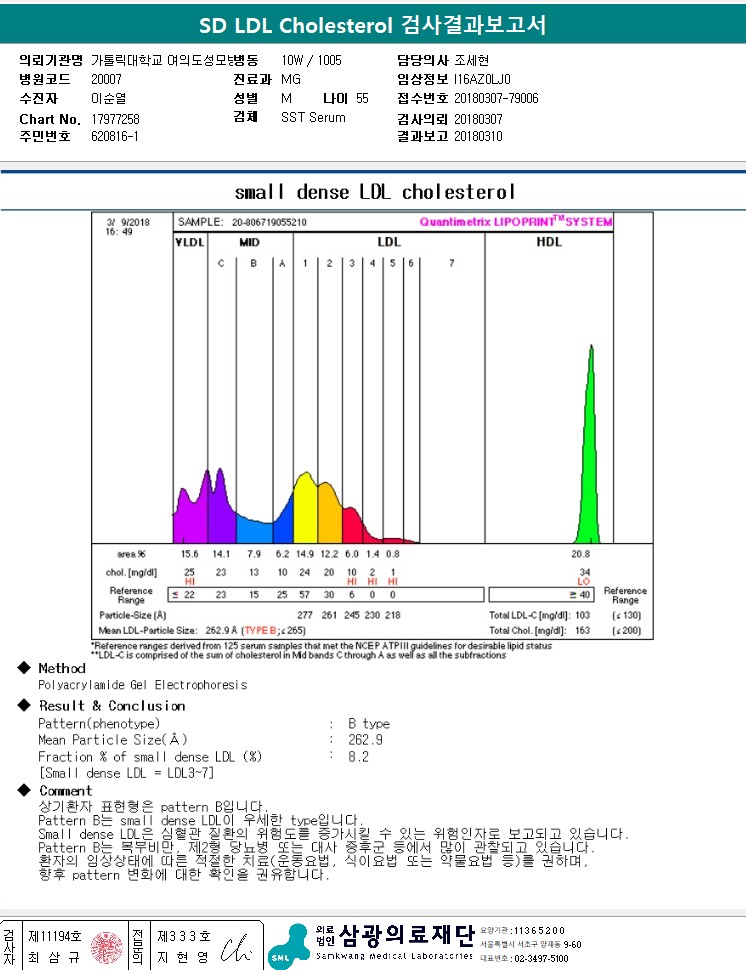Click the orange LDL 2 band
746x970 pixels.
point(330,515)
